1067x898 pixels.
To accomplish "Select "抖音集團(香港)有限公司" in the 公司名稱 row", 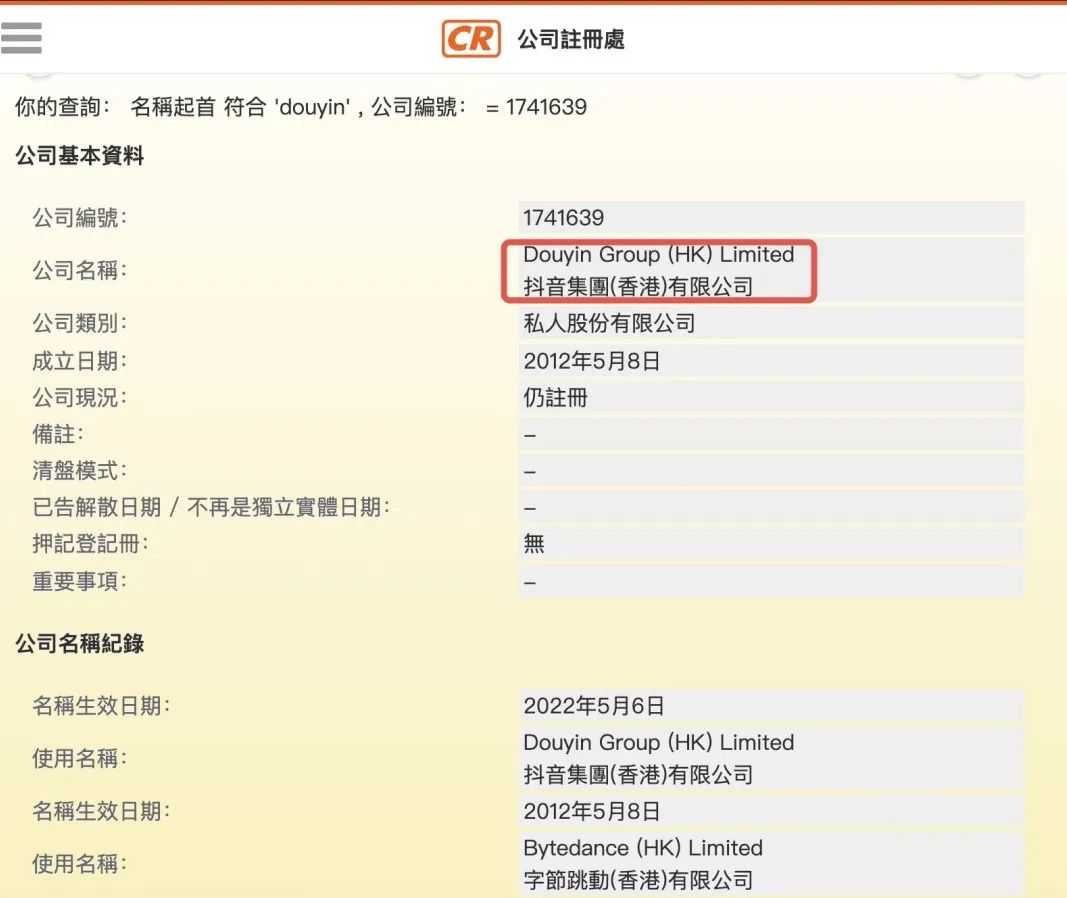I will pyautogui.click(x=638, y=286).
